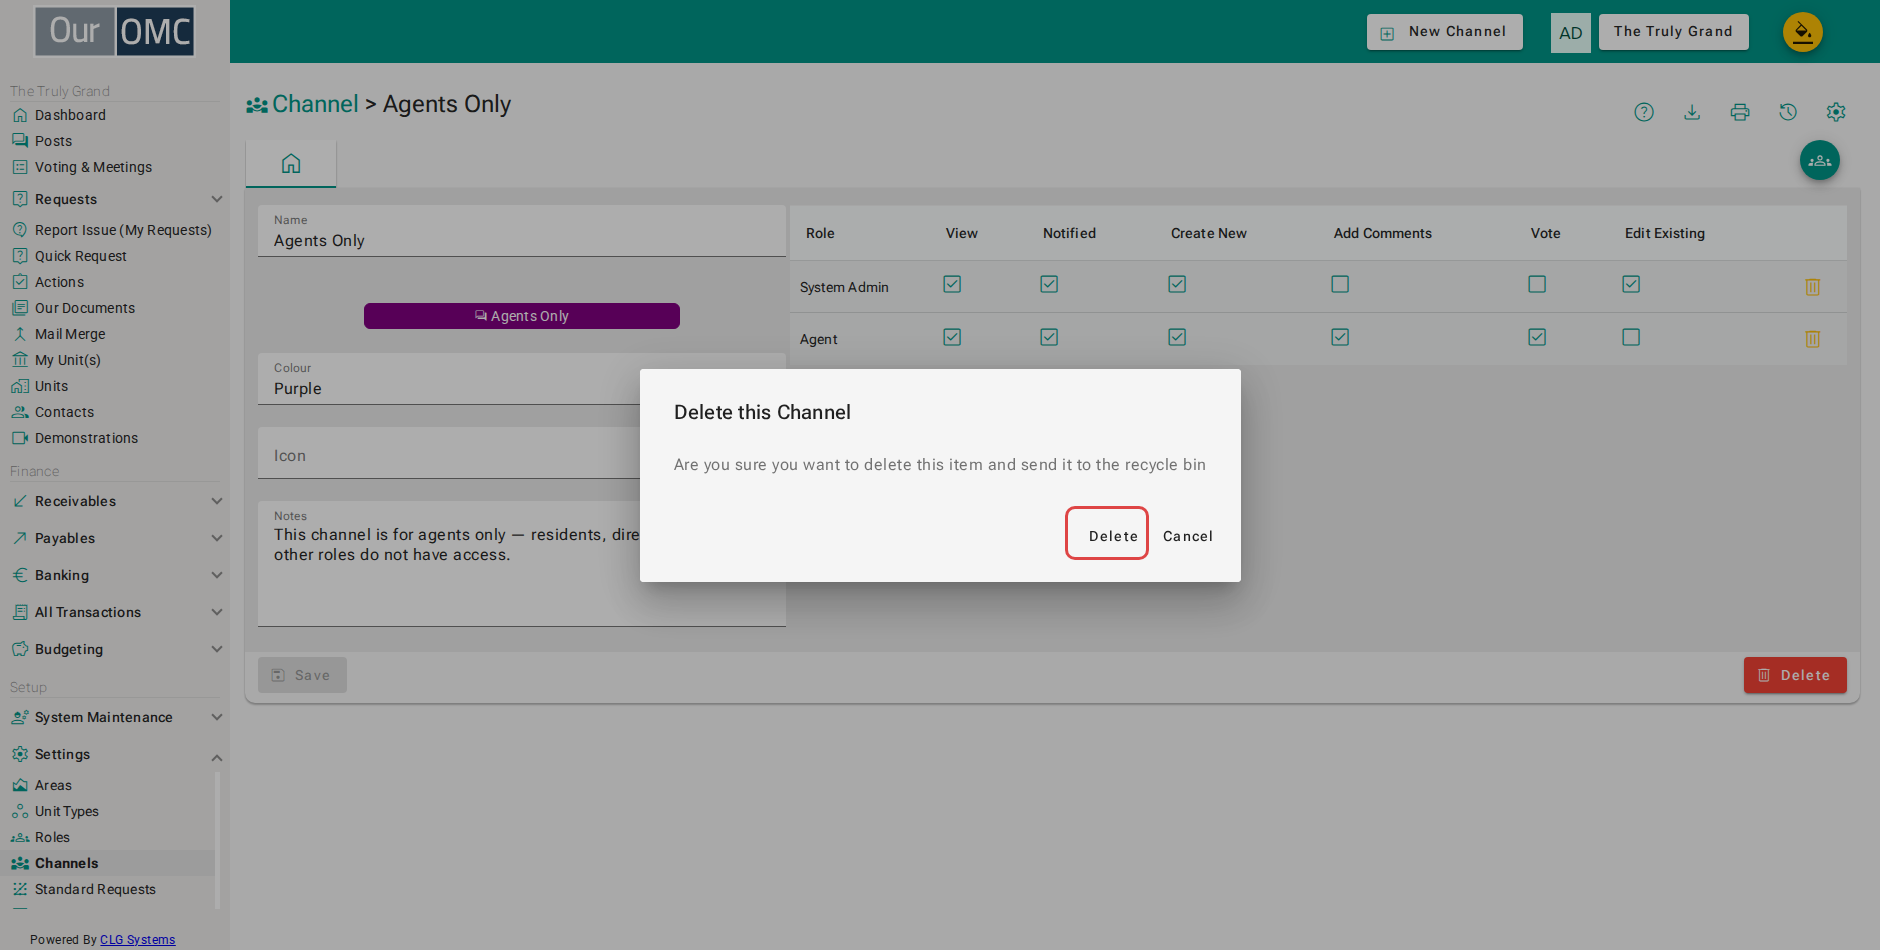Enable Agent Edit Existing checkbox

1631,337
